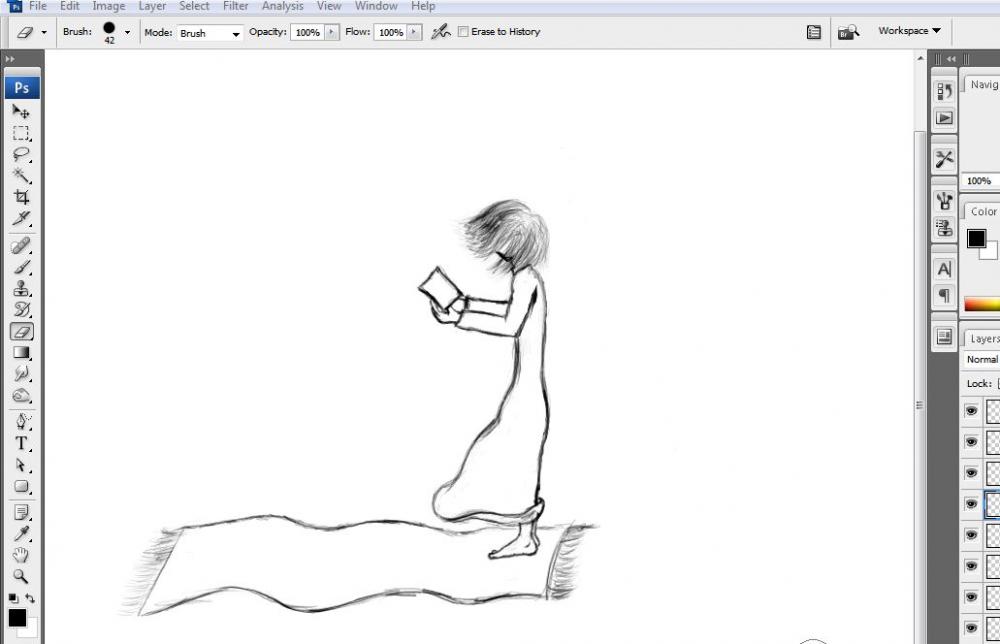Select the Clone Stamp tool

(21, 288)
